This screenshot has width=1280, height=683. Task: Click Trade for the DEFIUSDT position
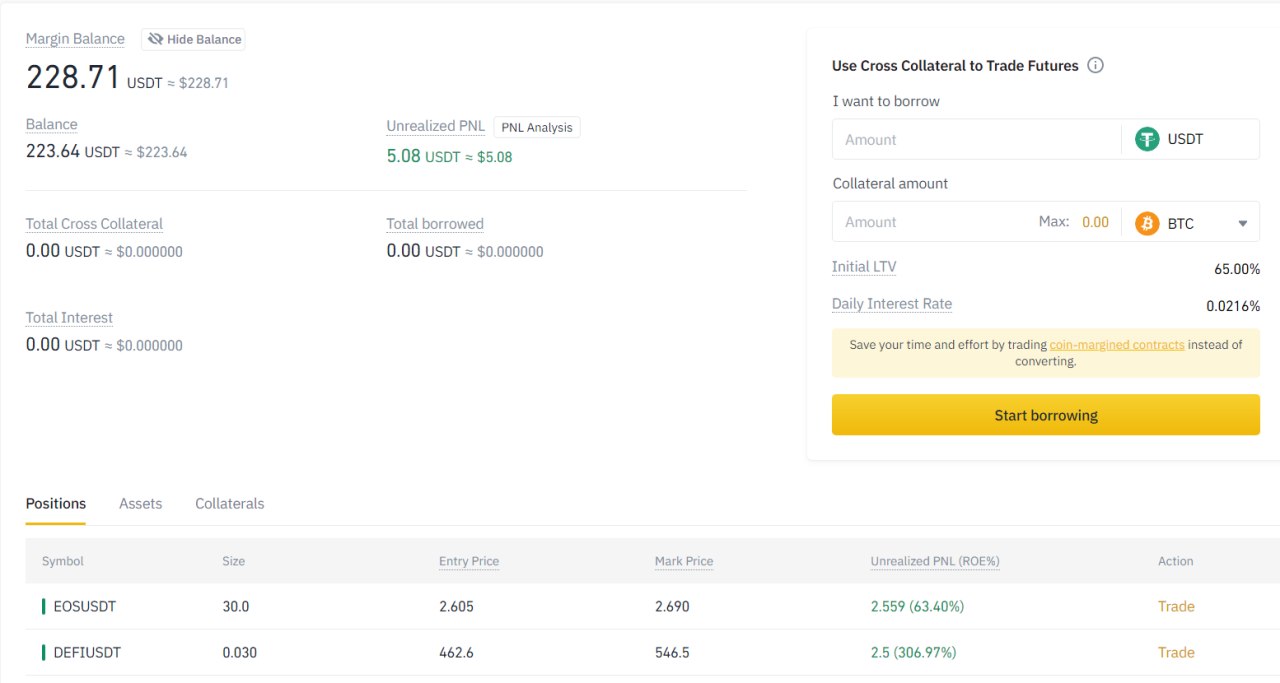(1176, 652)
